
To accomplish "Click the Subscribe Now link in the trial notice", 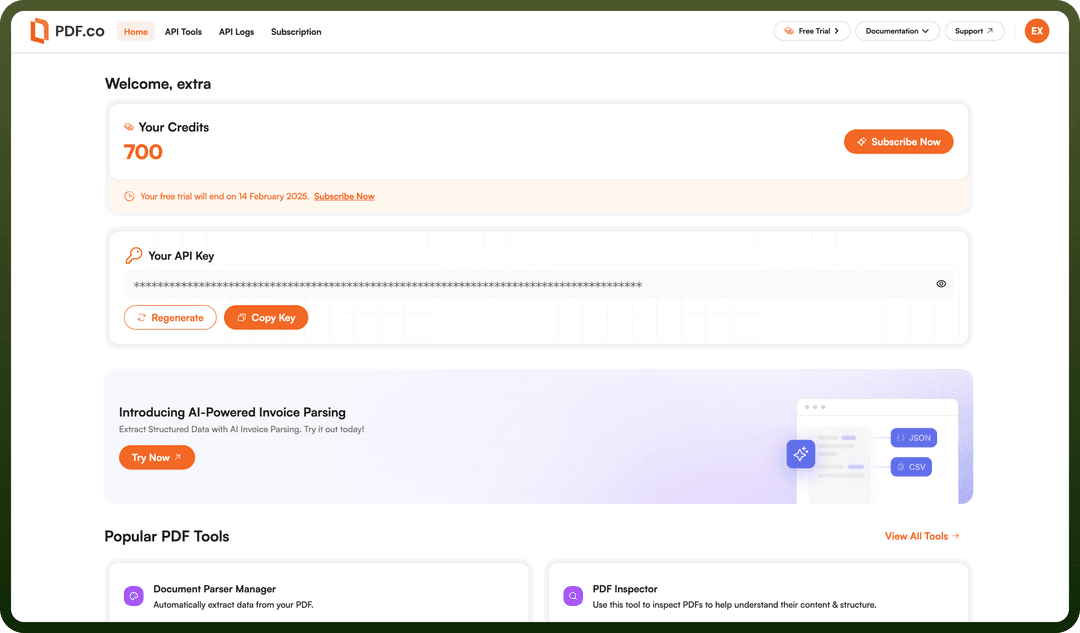I will [x=344, y=196].
